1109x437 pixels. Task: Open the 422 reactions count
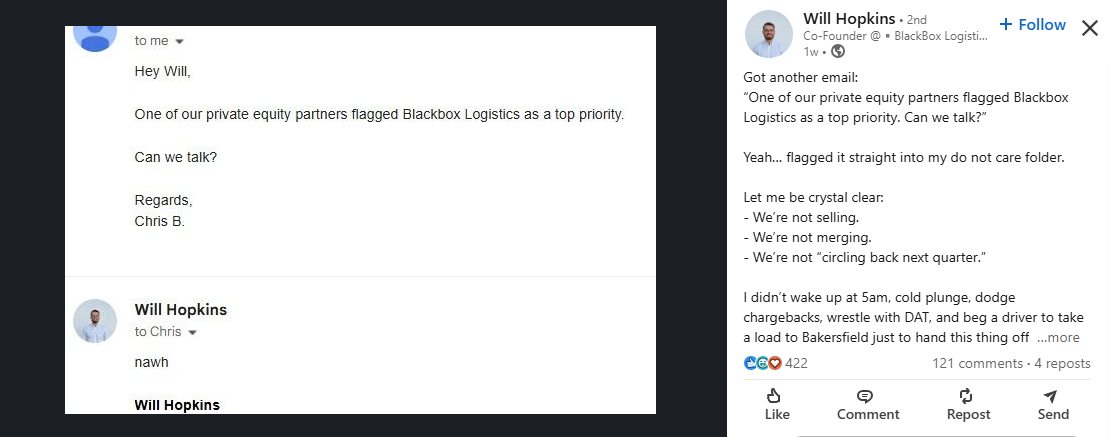[x=796, y=363]
